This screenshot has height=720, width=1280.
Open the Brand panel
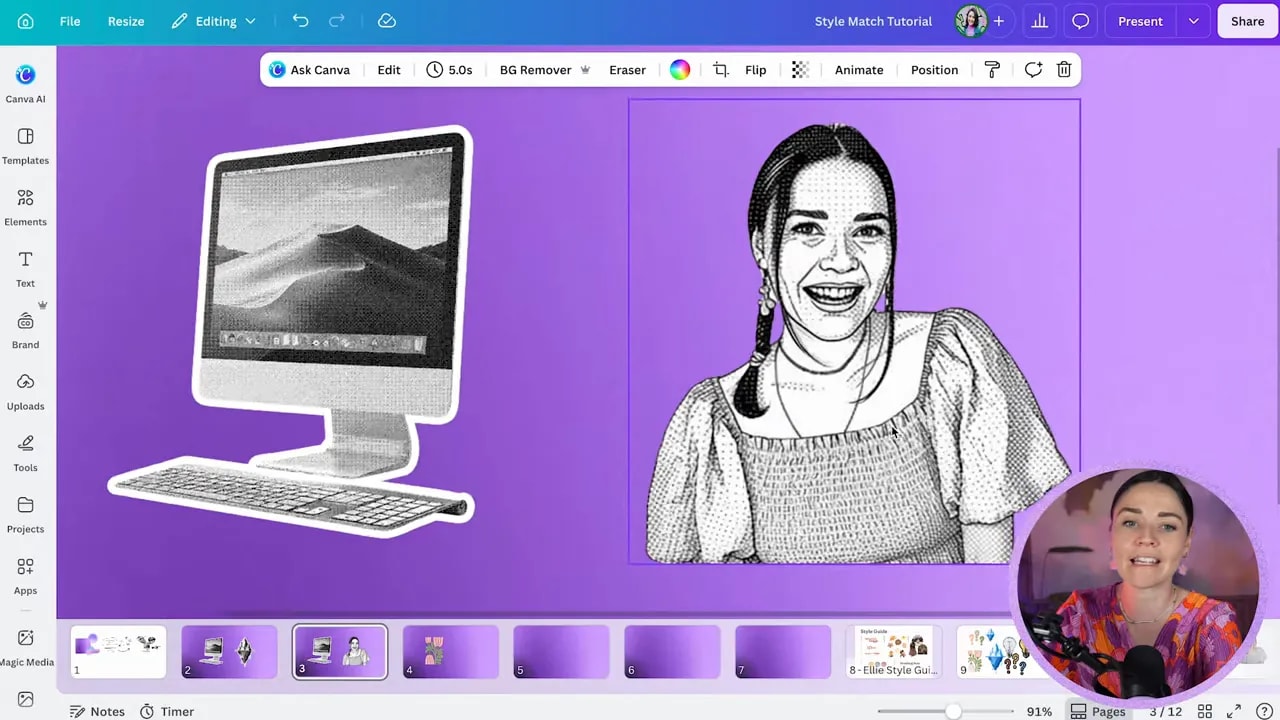[25, 330]
